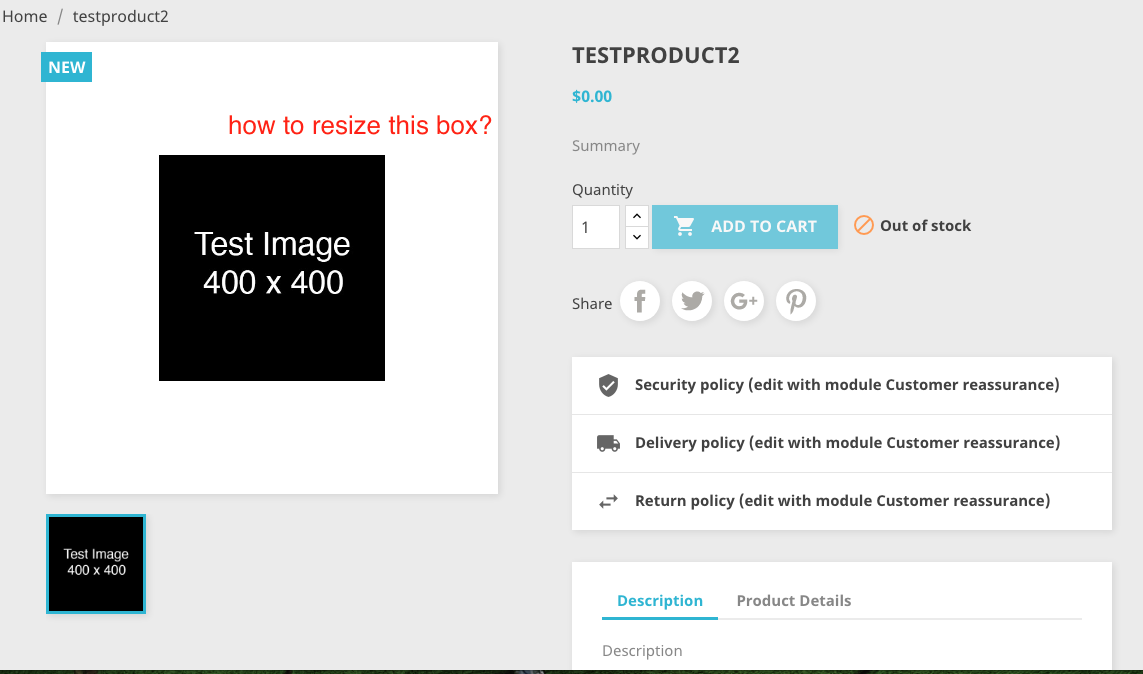Select the Test Image thumbnail below

click(96, 563)
